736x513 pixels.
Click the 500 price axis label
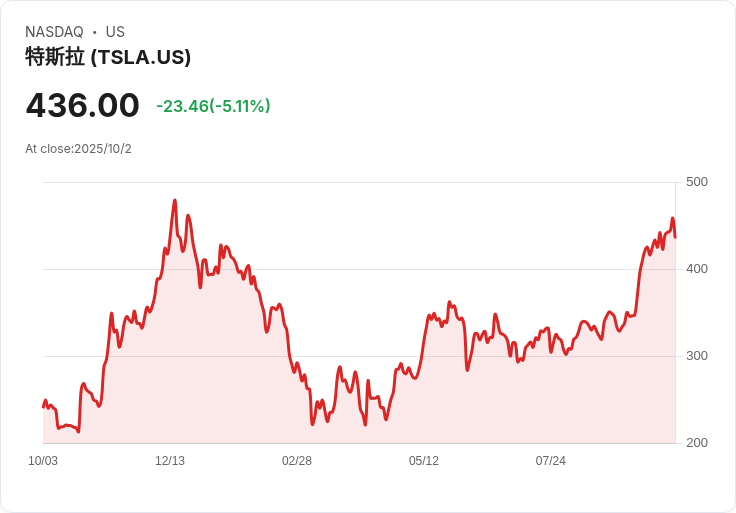click(x=697, y=182)
